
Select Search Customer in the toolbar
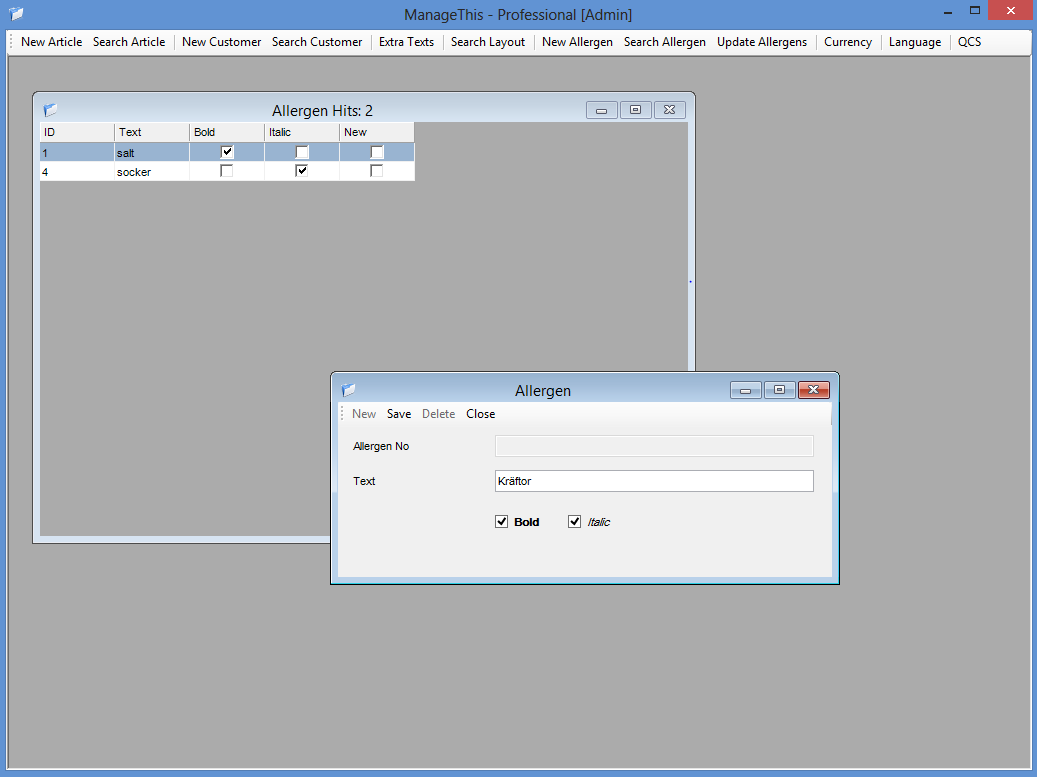coord(317,42)
